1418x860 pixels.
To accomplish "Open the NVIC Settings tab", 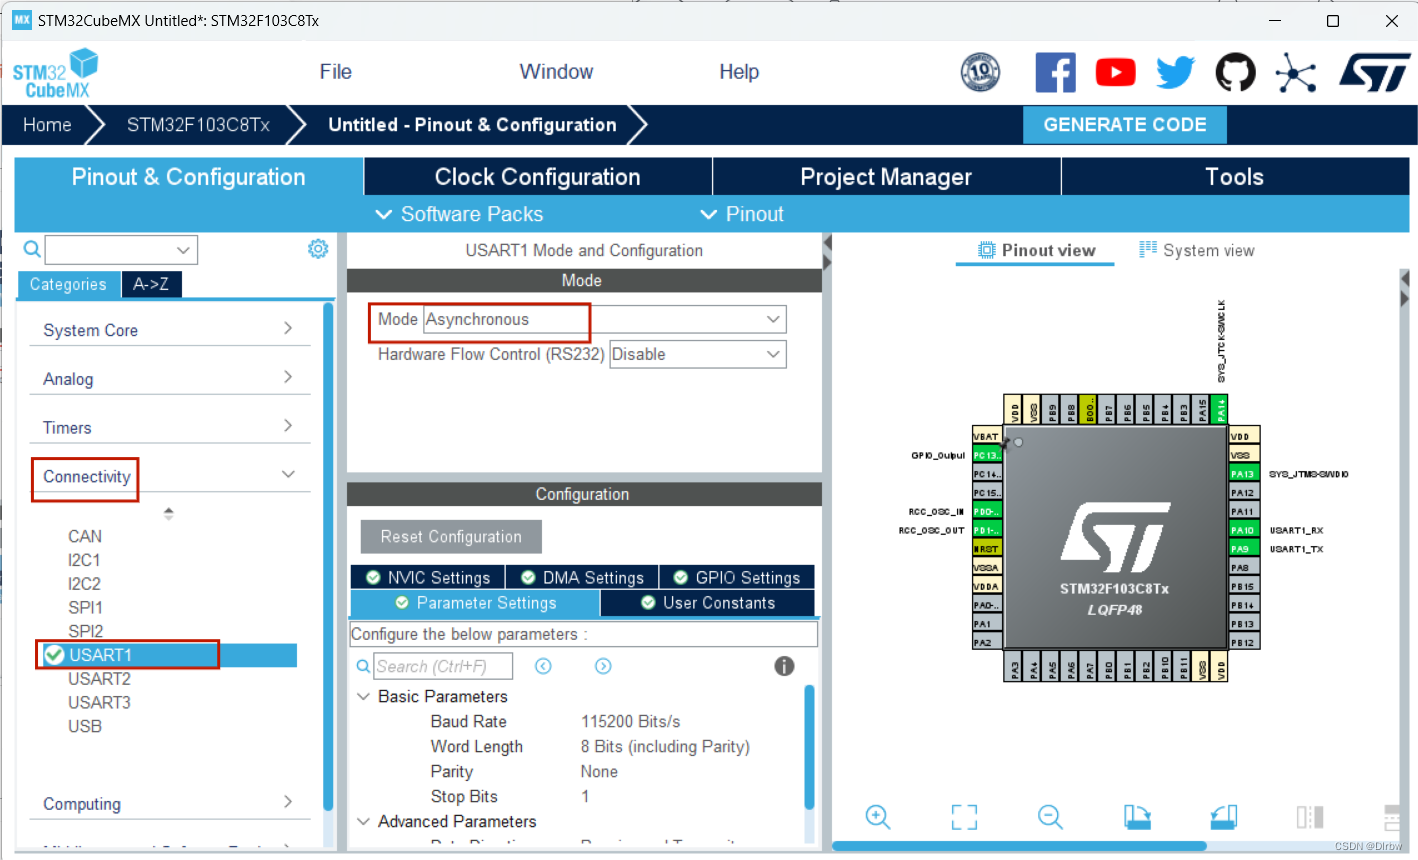I will pyautogui.click(x=427, y=577).
